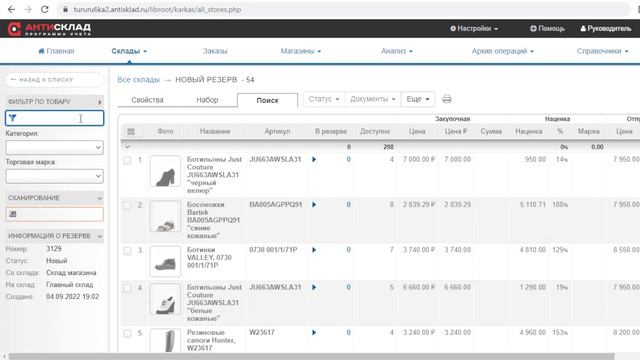The image size is (640, 360).
Task: Select the Поиск tab
Action: tap(267, 100)
